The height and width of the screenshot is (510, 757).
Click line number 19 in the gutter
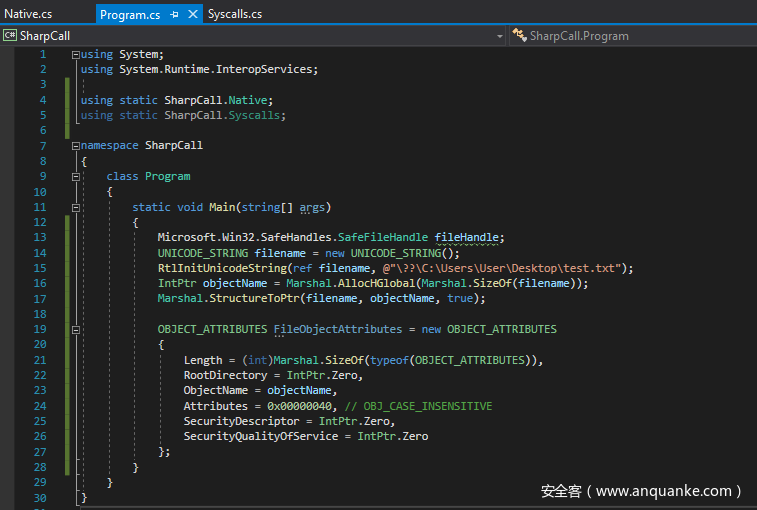coord(40,329)
